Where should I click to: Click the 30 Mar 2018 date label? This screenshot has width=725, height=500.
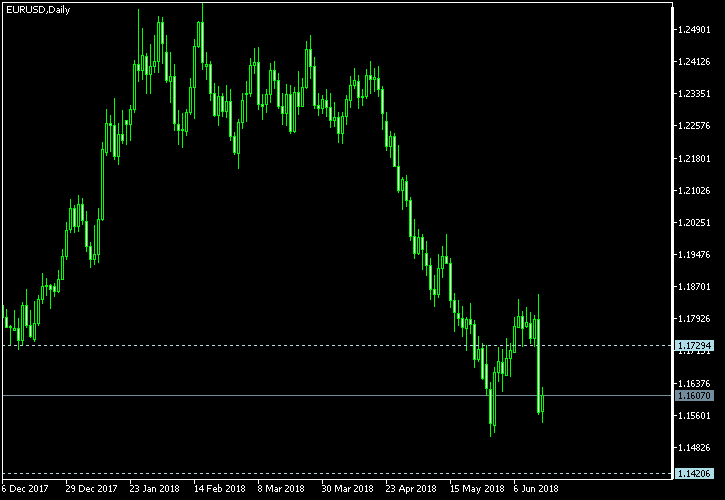click(x=347, y=489)
